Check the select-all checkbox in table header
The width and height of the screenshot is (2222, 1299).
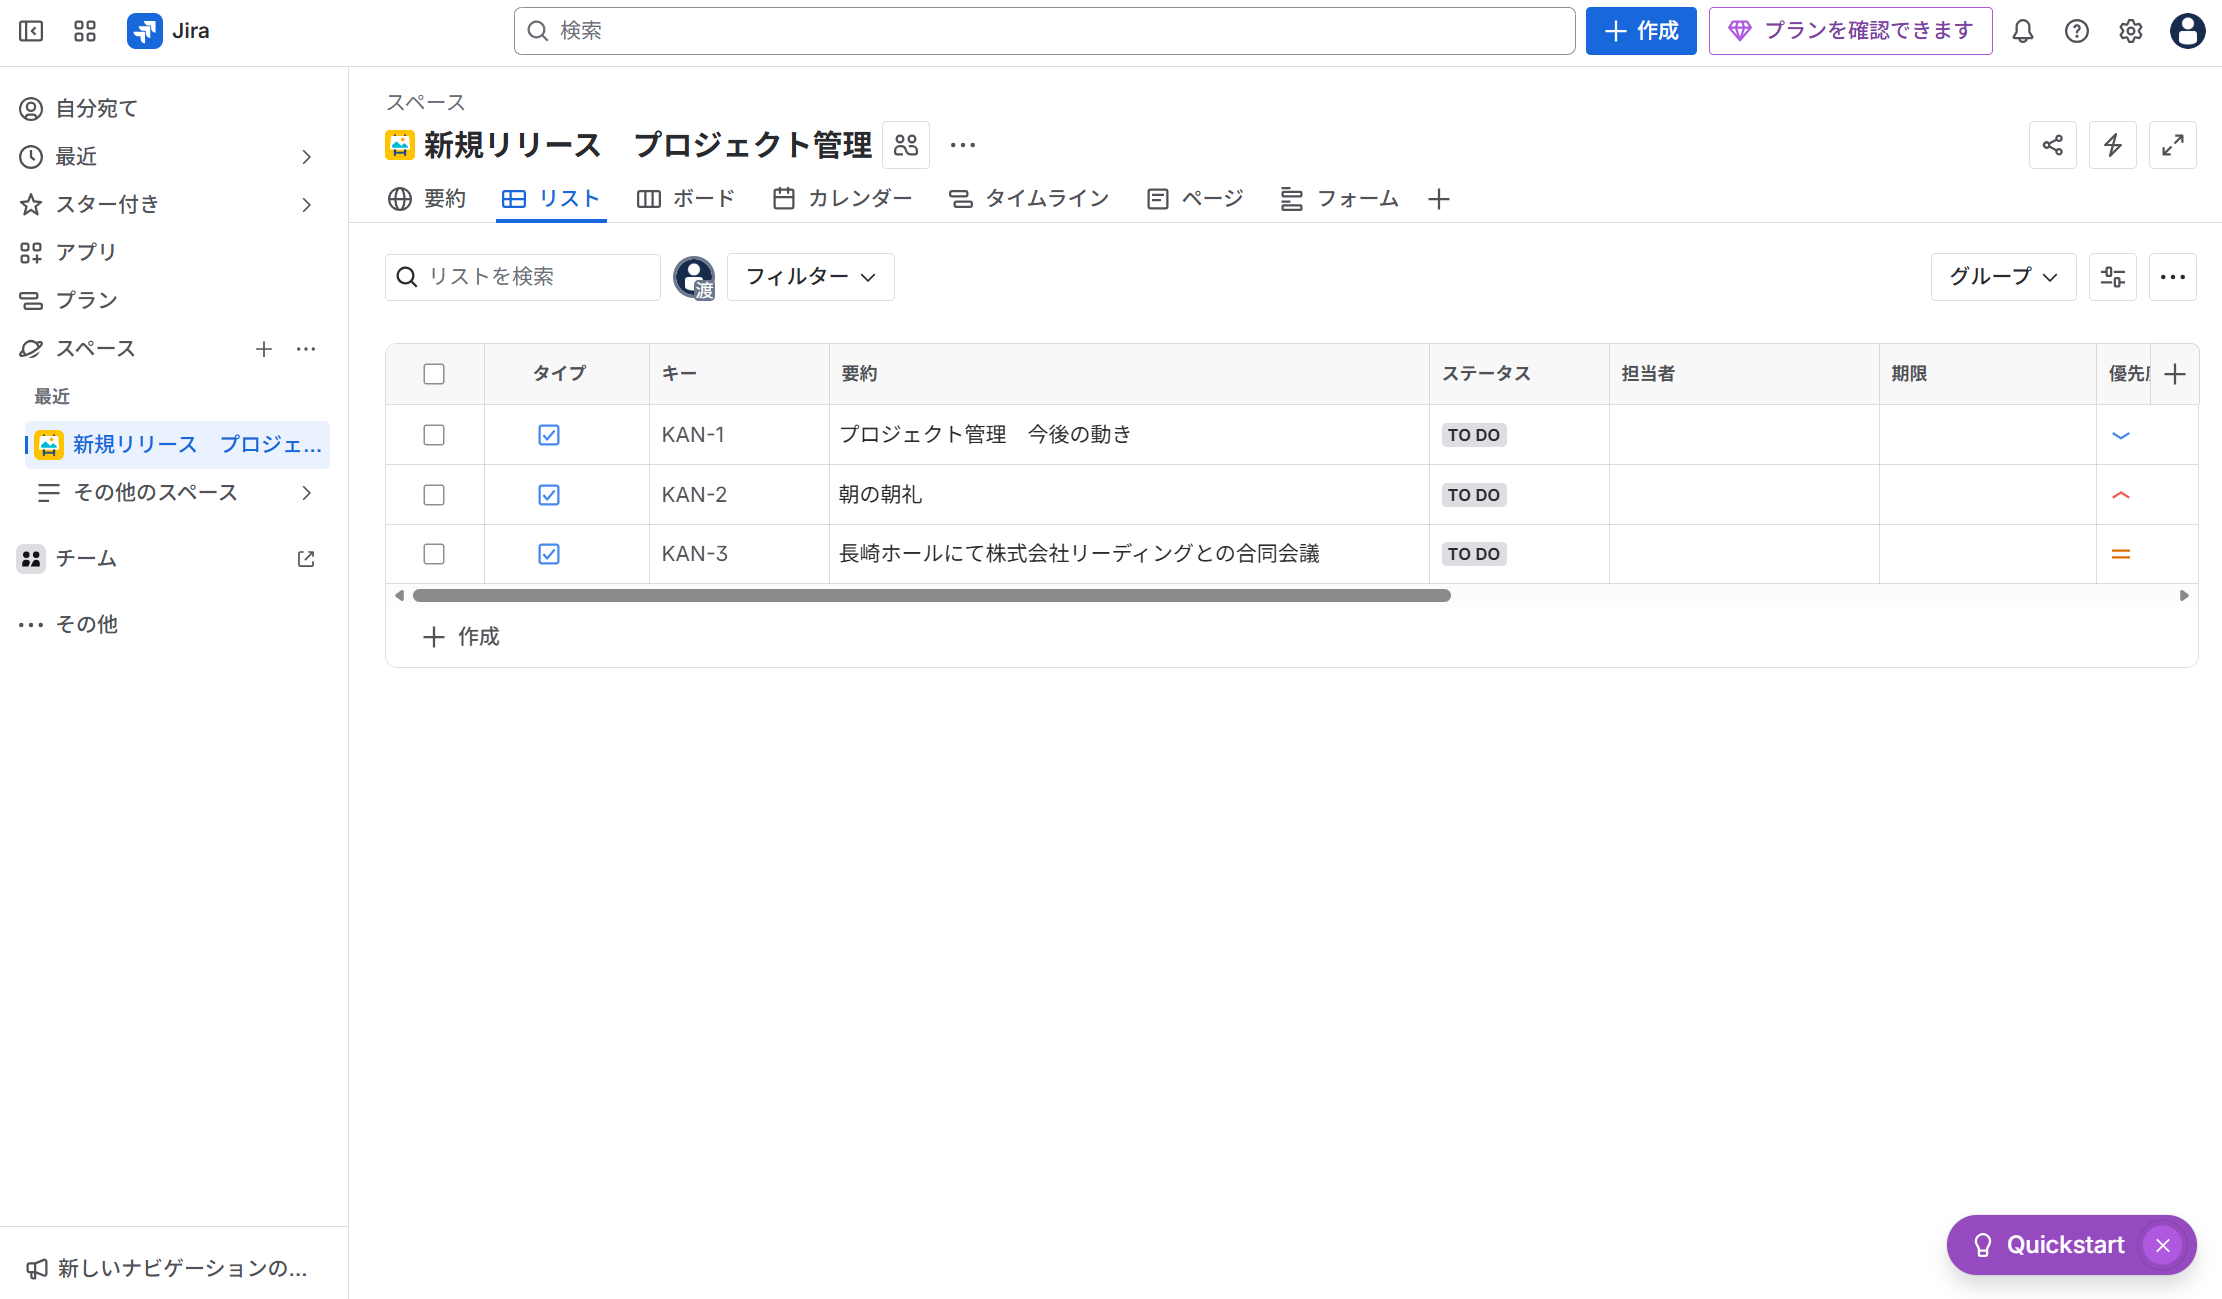[x=434, y=373]
